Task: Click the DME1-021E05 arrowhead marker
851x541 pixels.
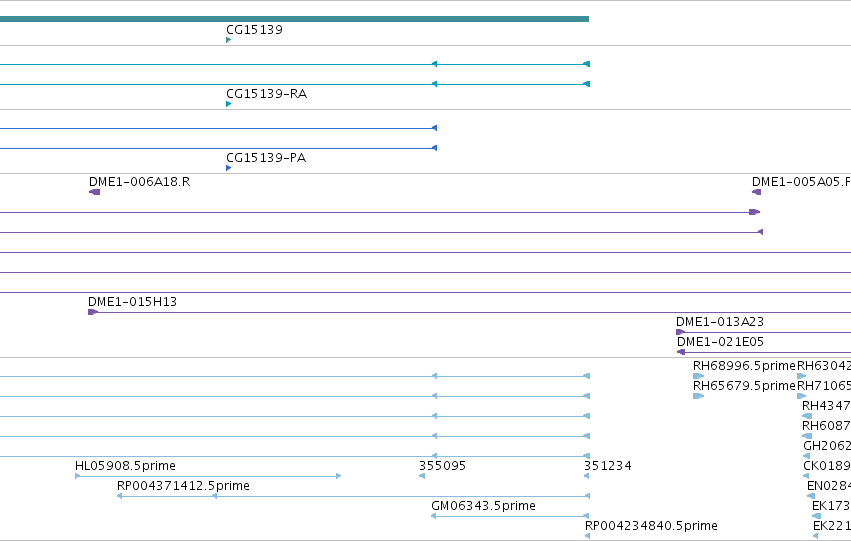Action: coord(681,352)
